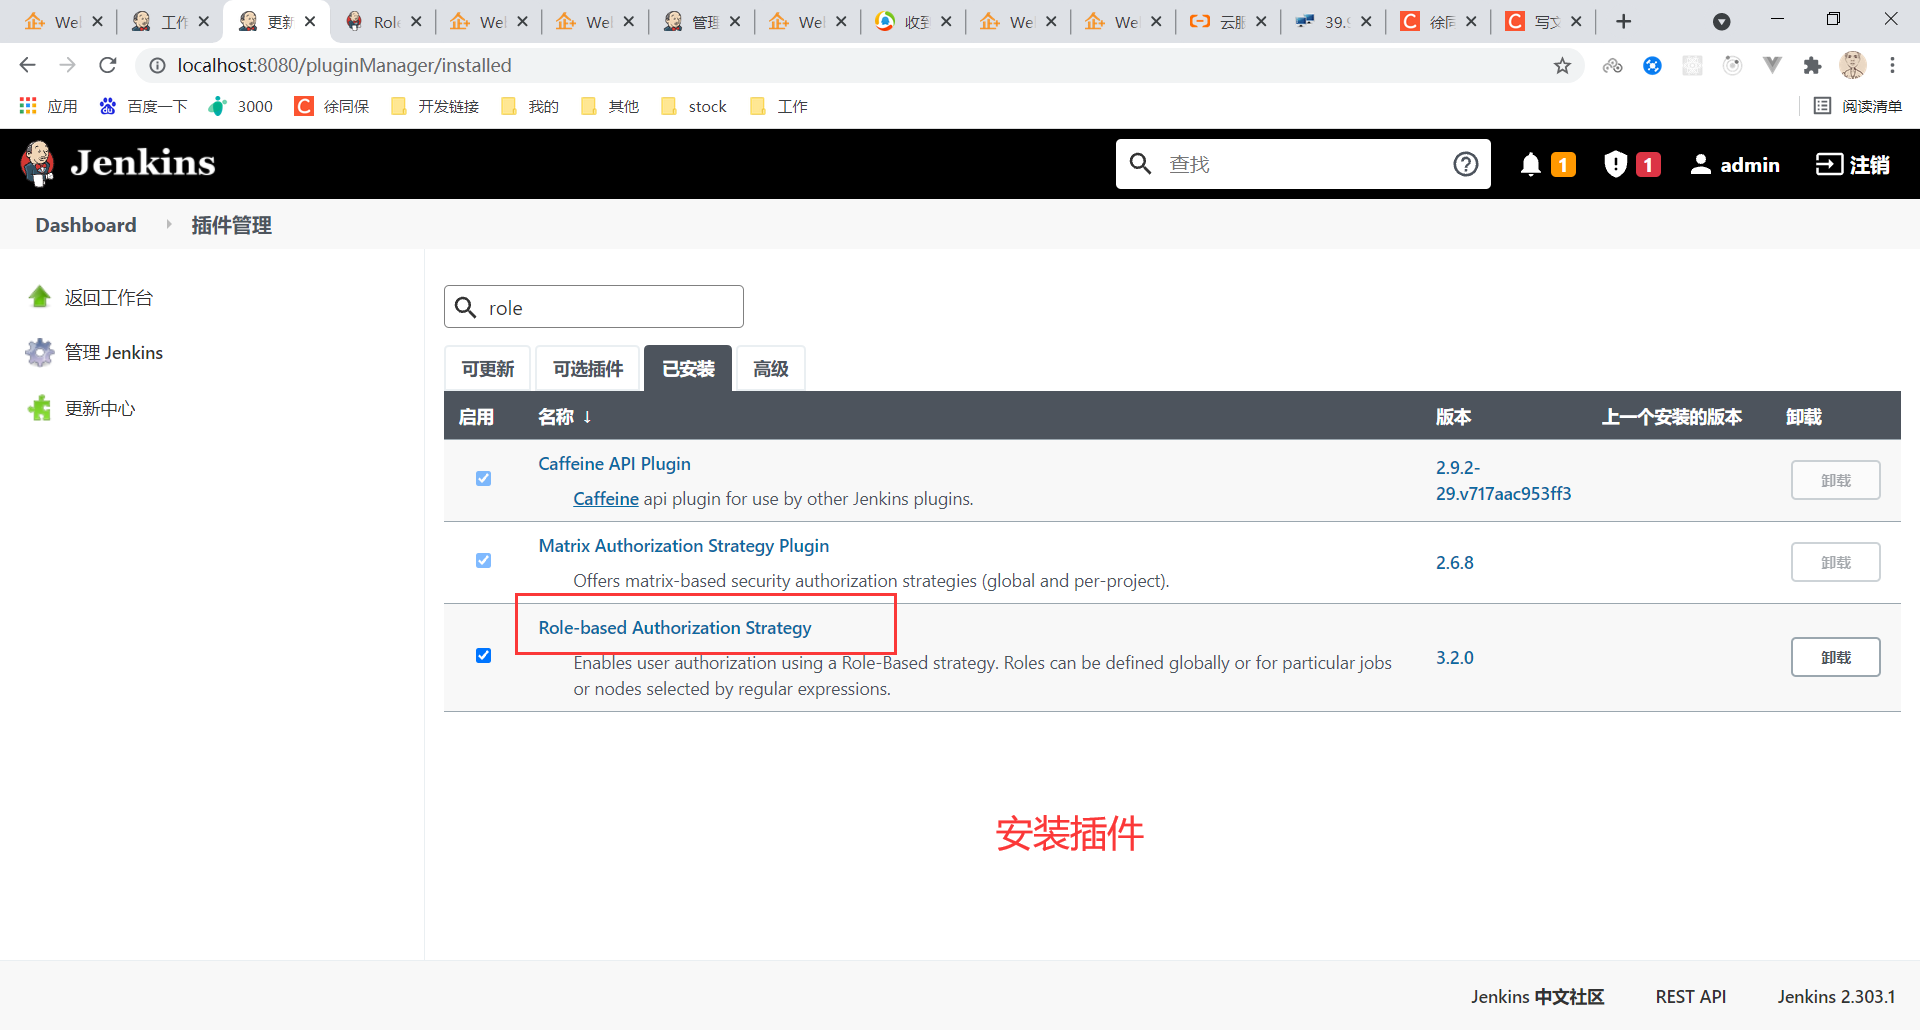Screen dimensions: 1920x1030
Task: Open the stock bookmark folder
Action: 694,106
